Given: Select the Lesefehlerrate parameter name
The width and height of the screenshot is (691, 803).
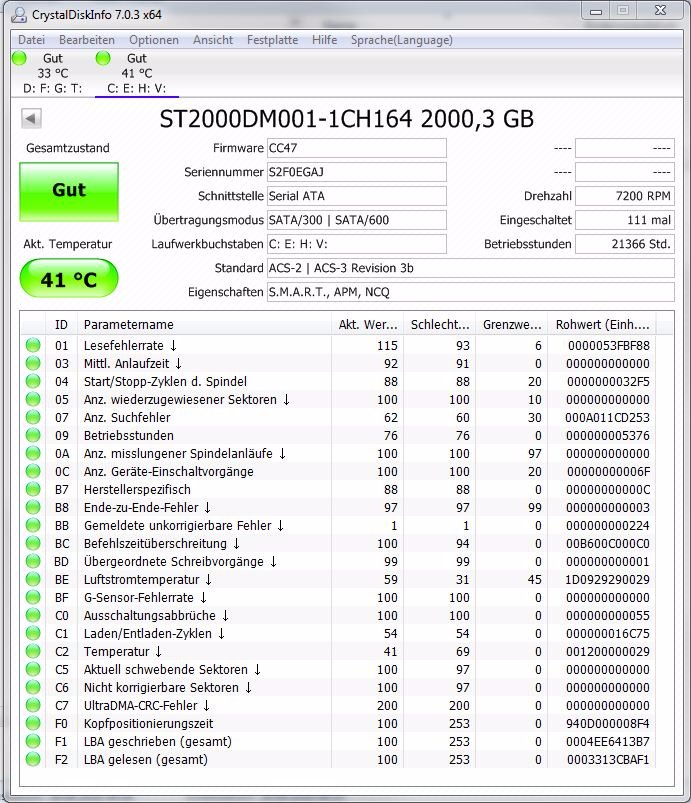Looking at the screenshot, I should click(x=130, y=346).
